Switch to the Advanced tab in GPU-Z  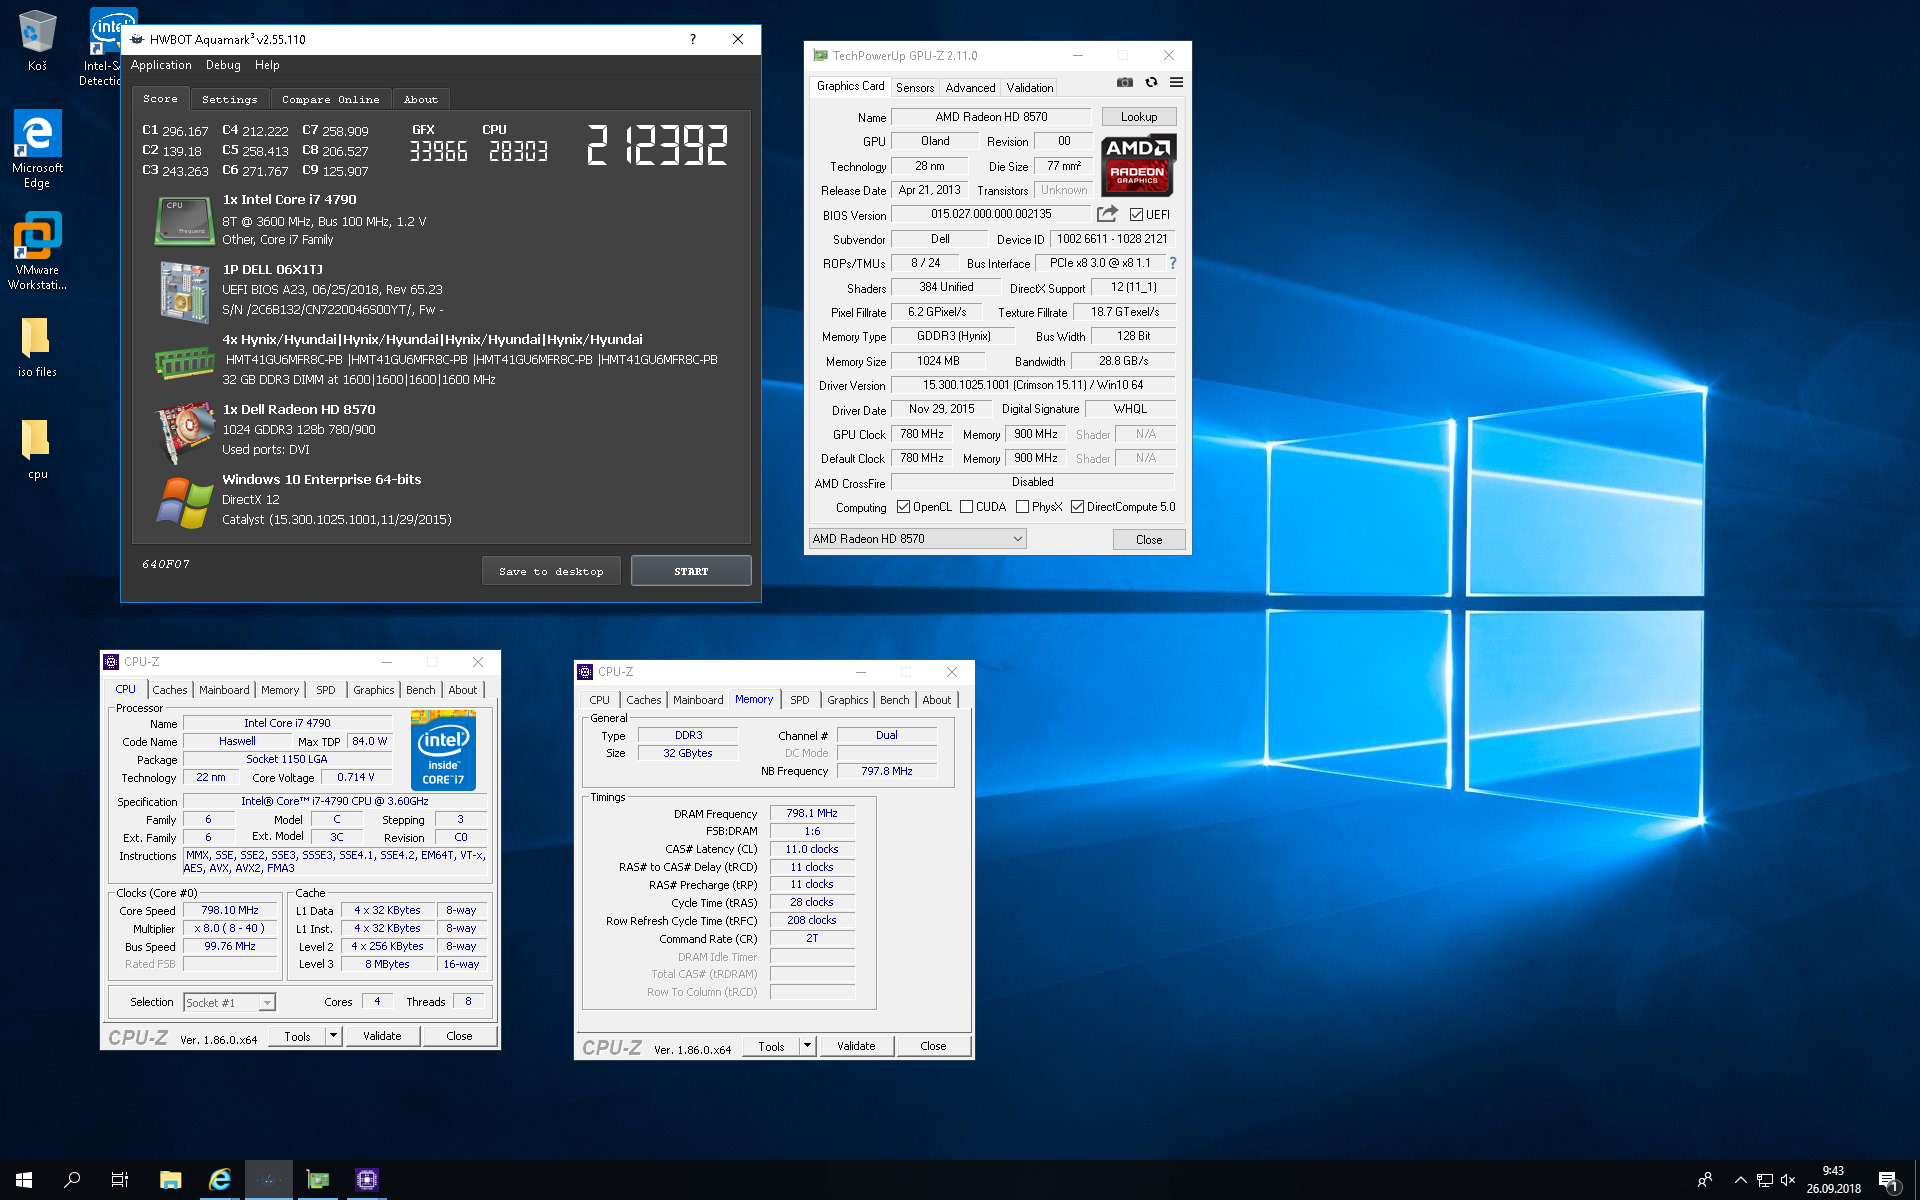[x=970, y=88]
